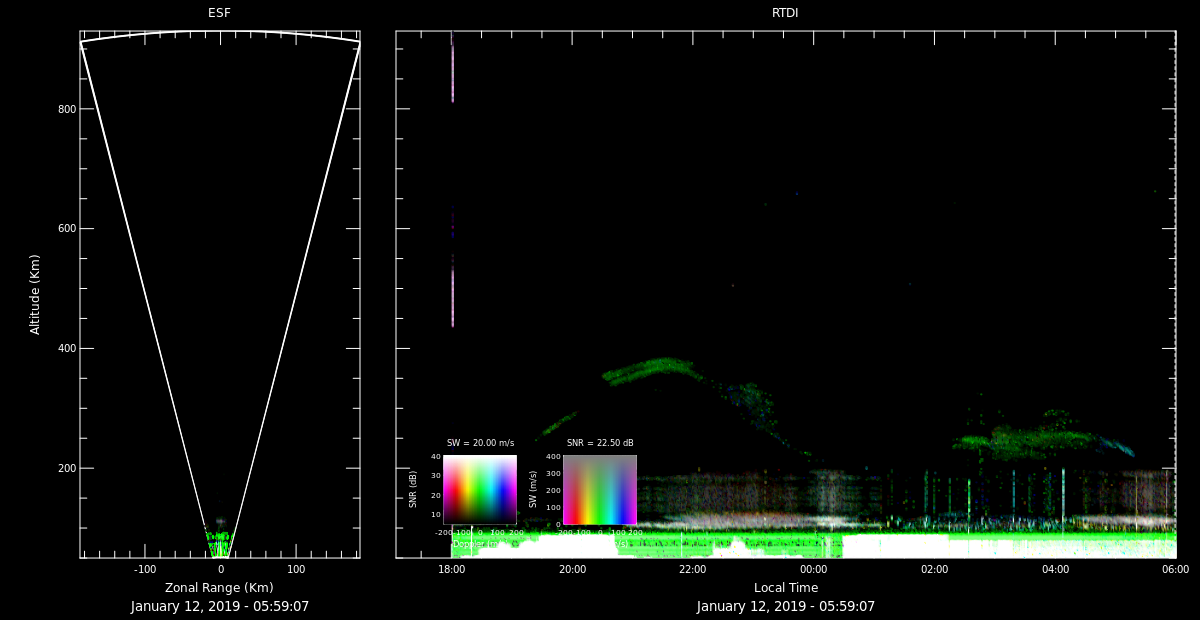The height and width of the screenshot is (620, 1200).
Task: Click the "ESF" plot title
Action: click(x=219, y=13)
